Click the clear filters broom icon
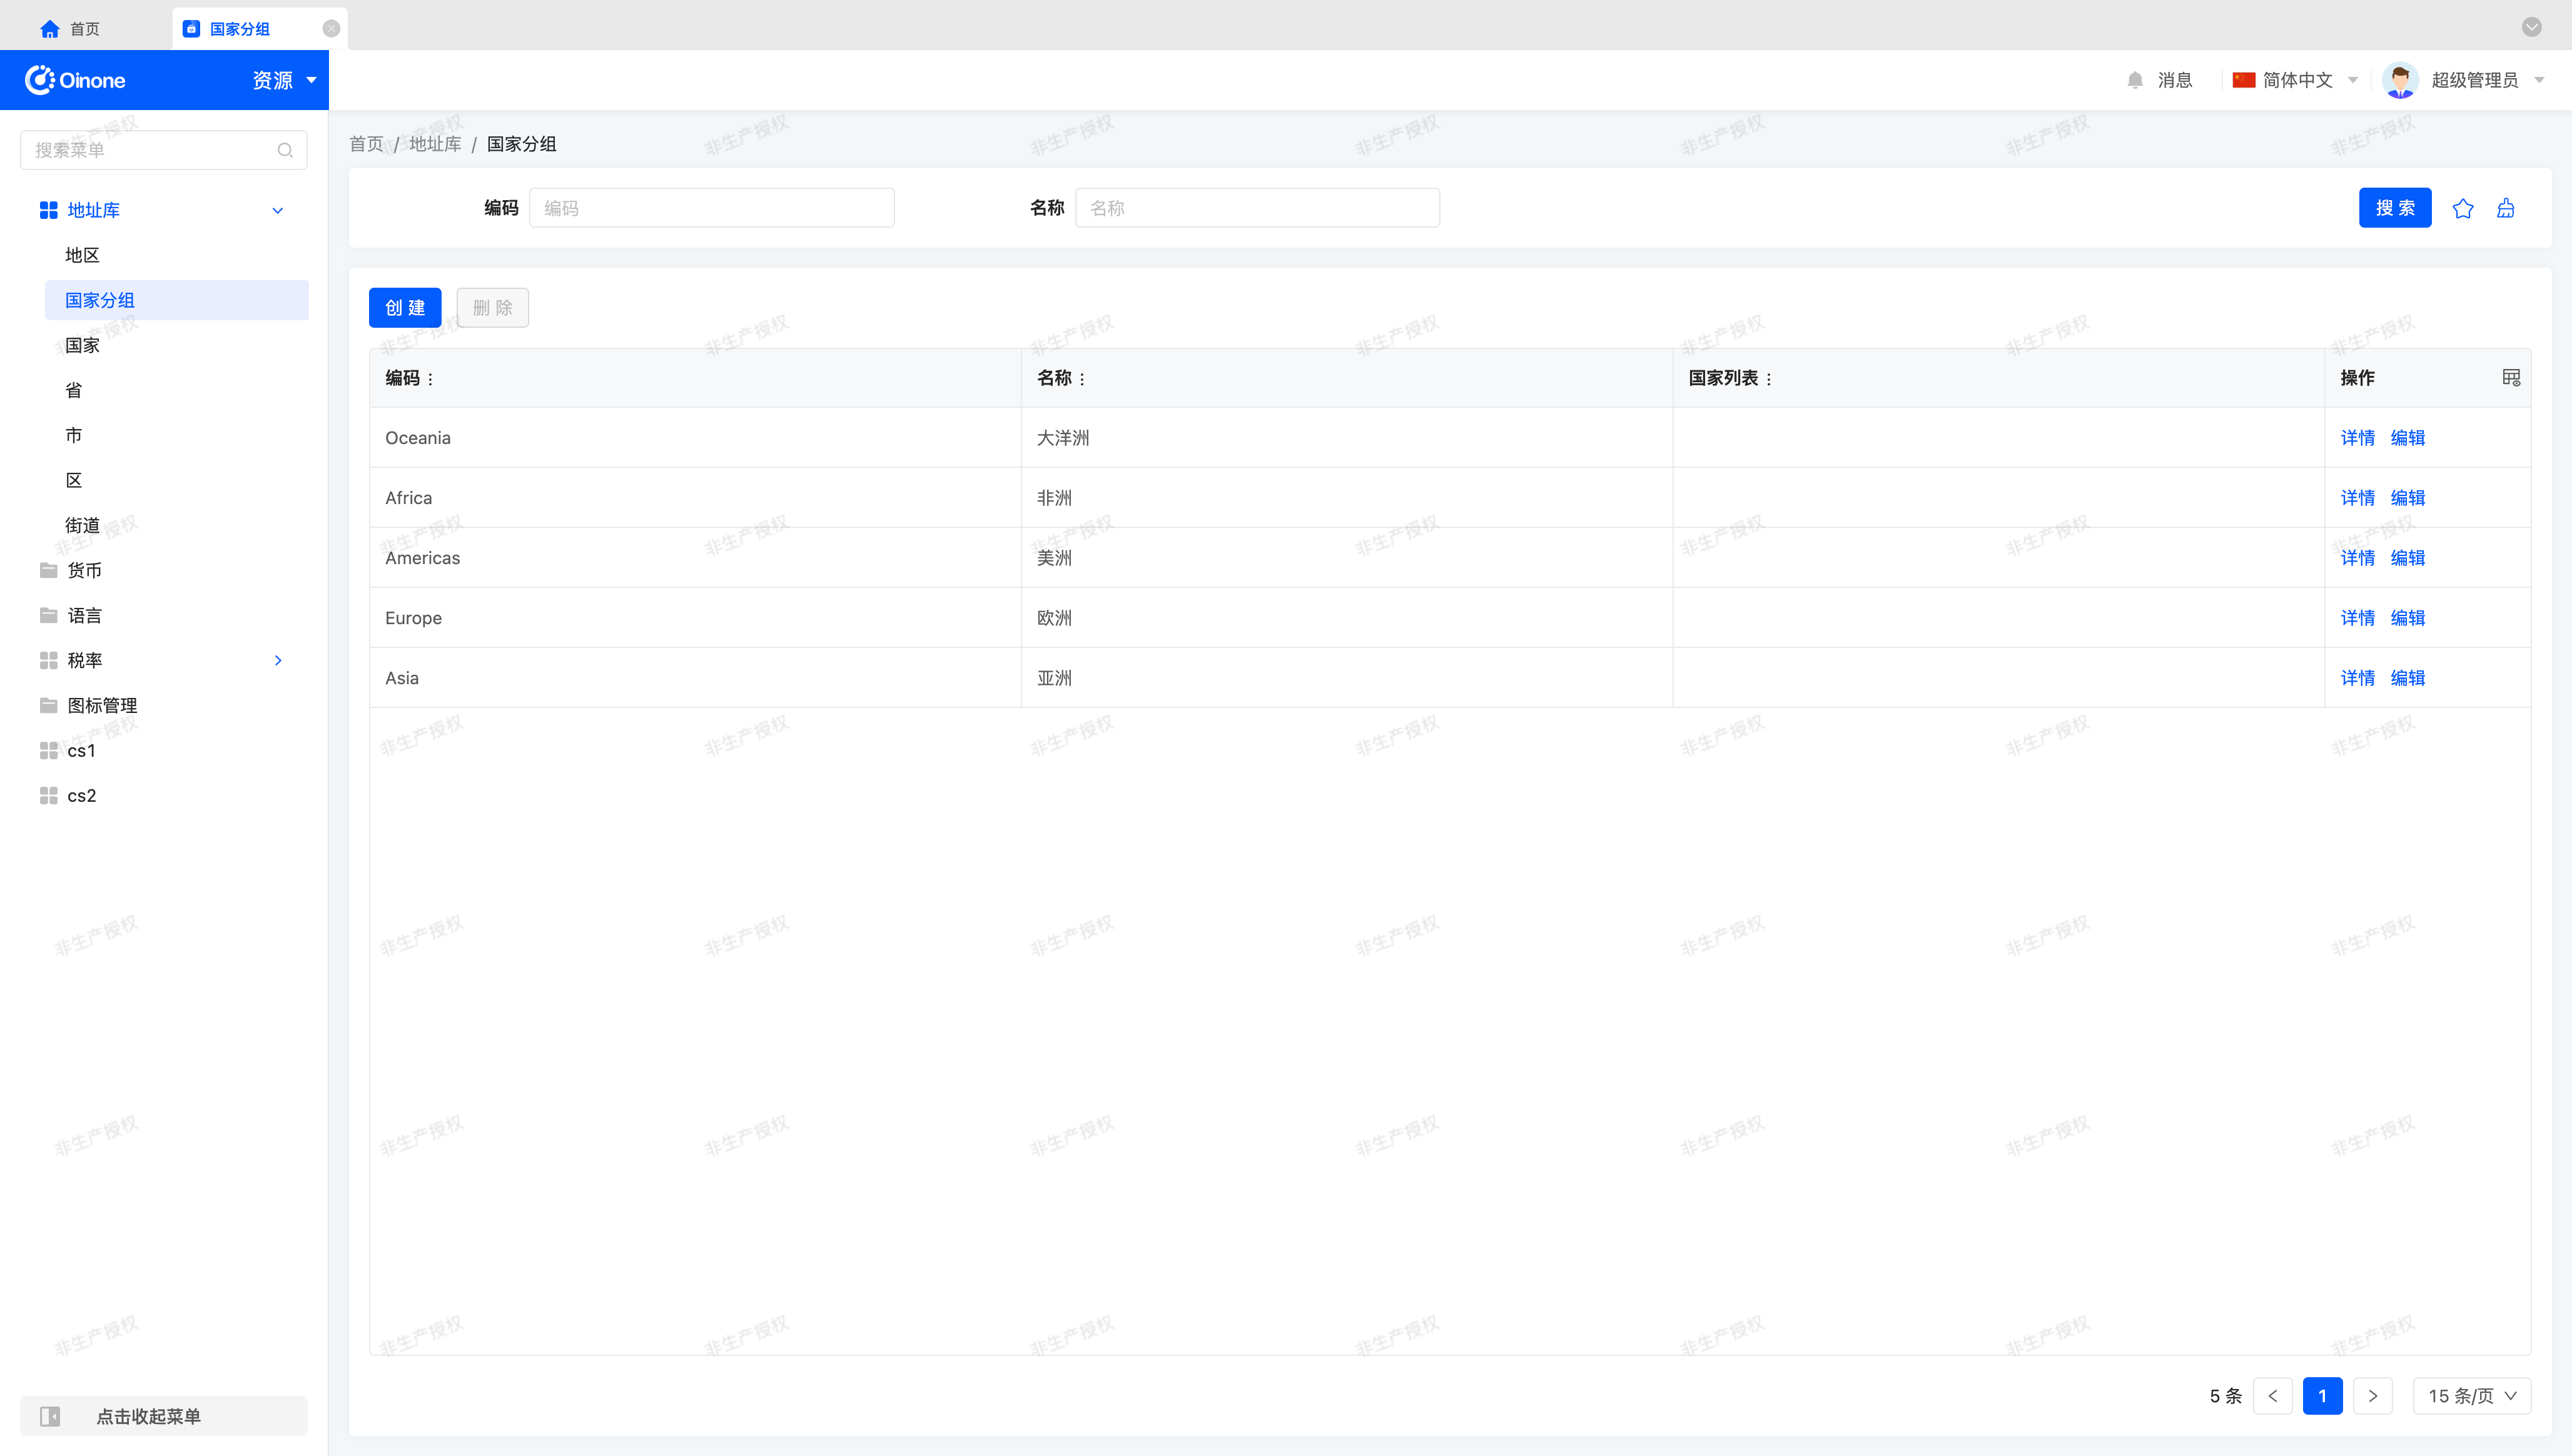The height and width of the screenshot is (1456, 2572). [x=2505, y=208]
